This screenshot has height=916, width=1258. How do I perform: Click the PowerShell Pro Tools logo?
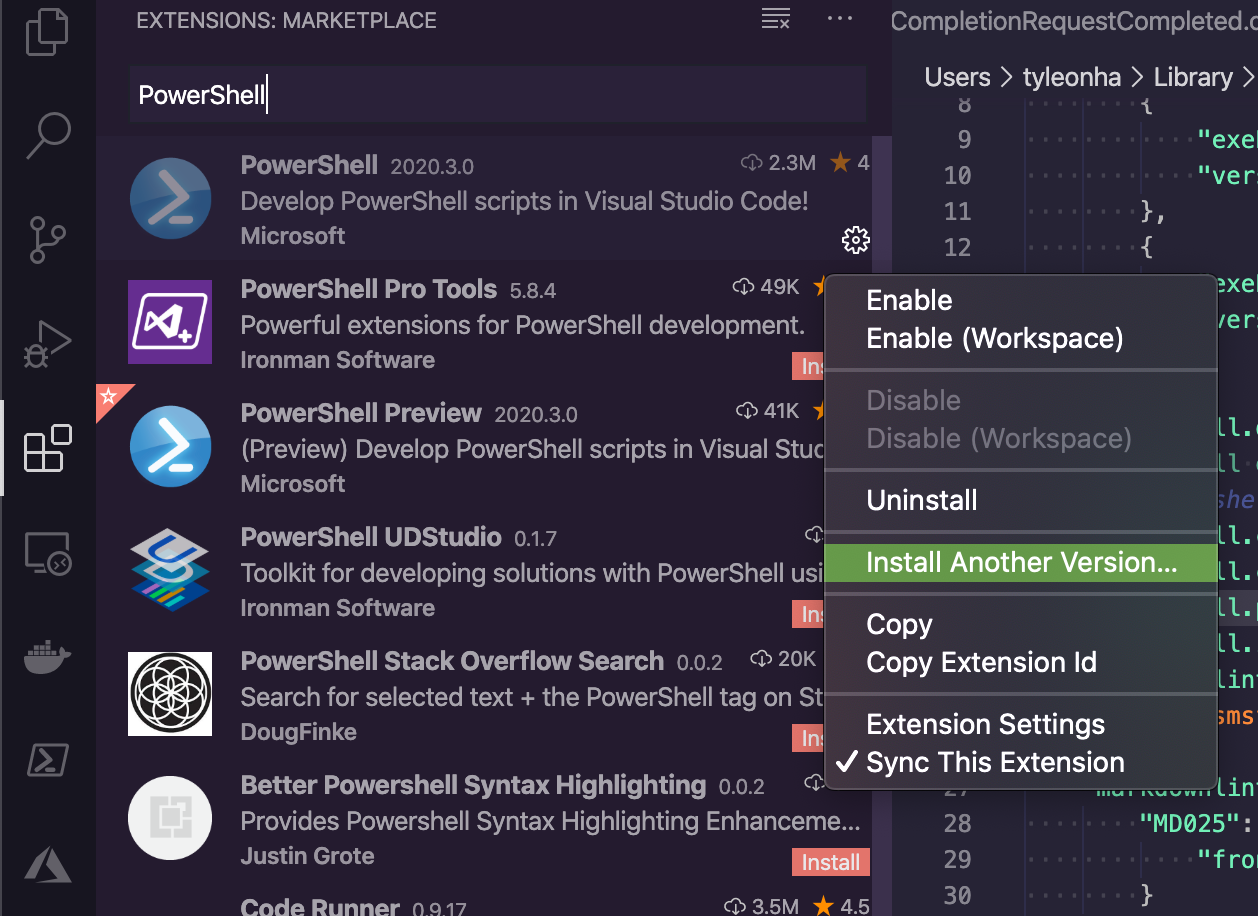(x=170, y=322)
